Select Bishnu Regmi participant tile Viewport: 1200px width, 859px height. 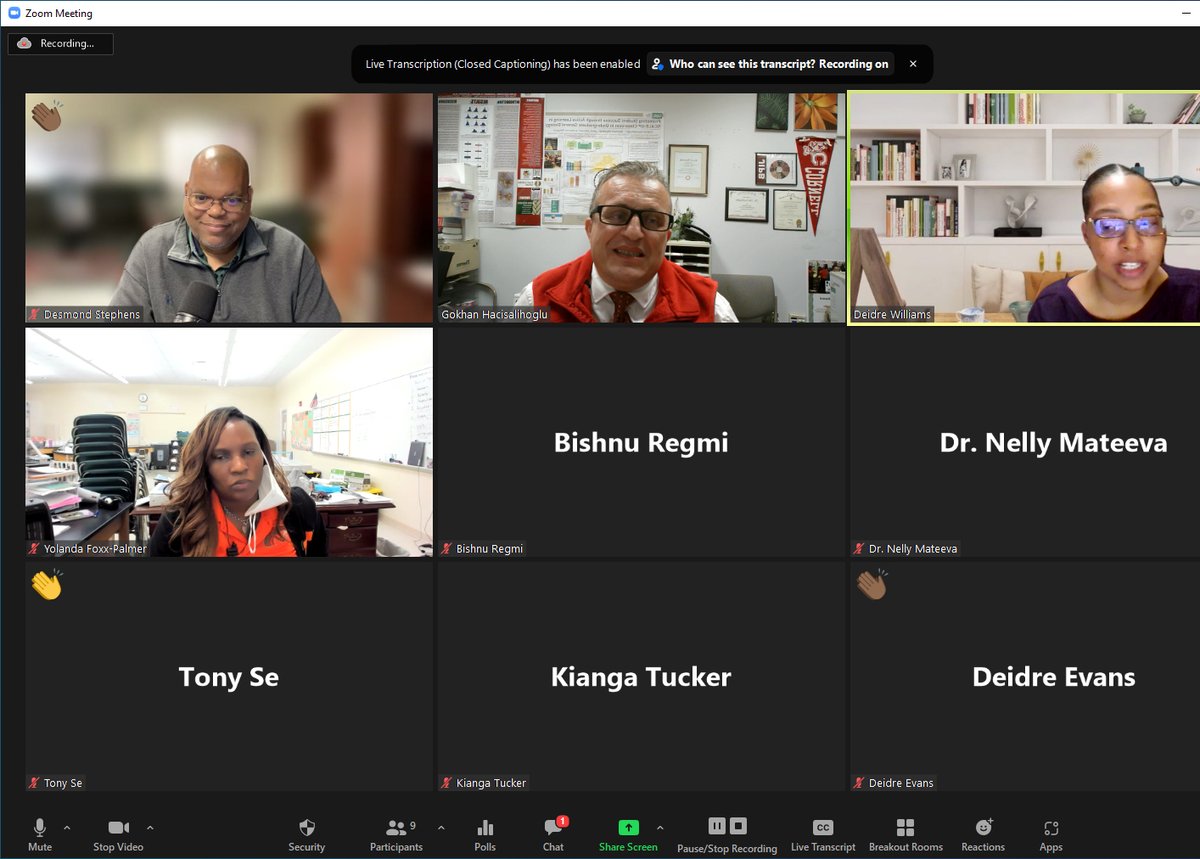641,442
